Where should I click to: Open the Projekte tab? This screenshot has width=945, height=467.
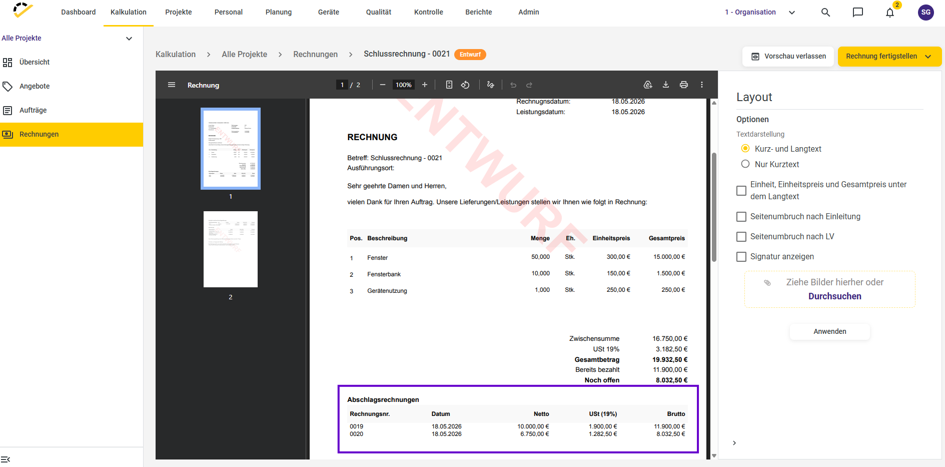(x=178, y=12)
